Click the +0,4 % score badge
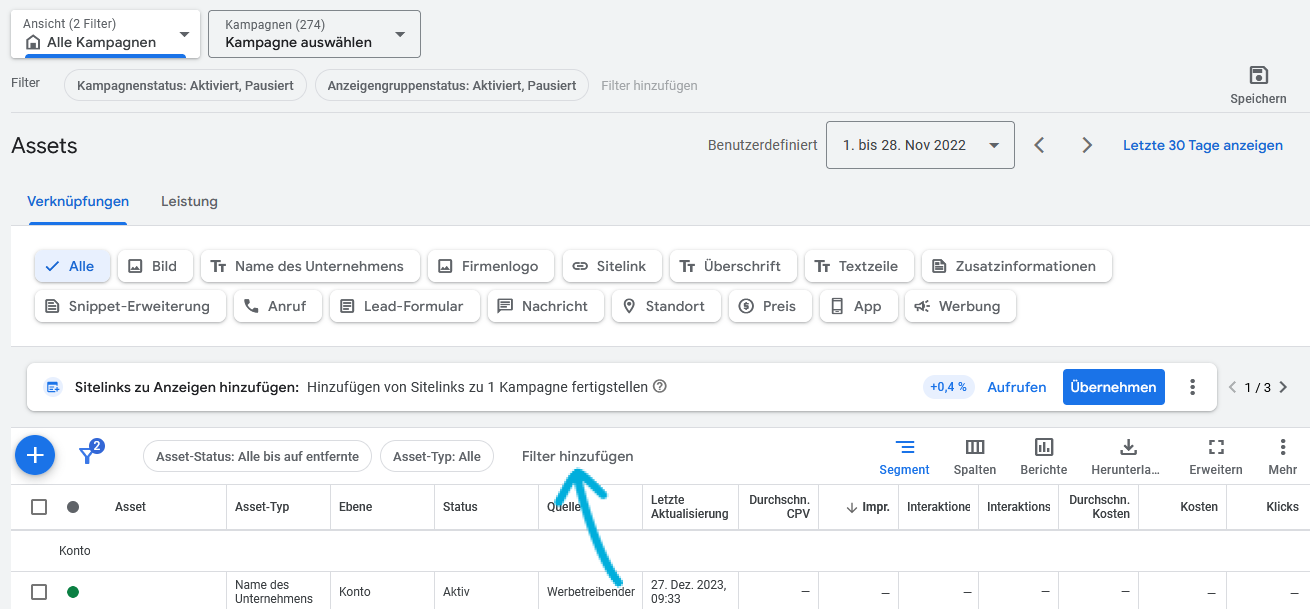This screenshot has height=609, width=1310. [948, 387]
